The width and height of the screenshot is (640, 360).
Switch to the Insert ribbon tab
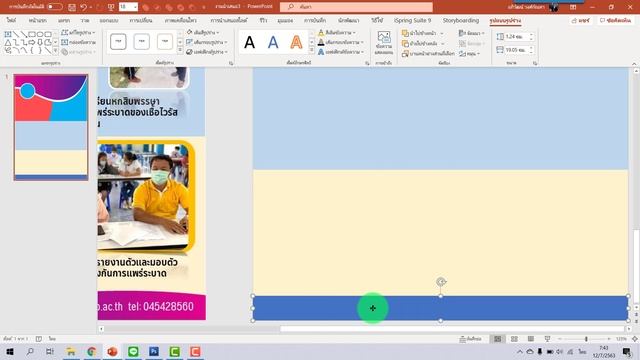coord(64,20)
